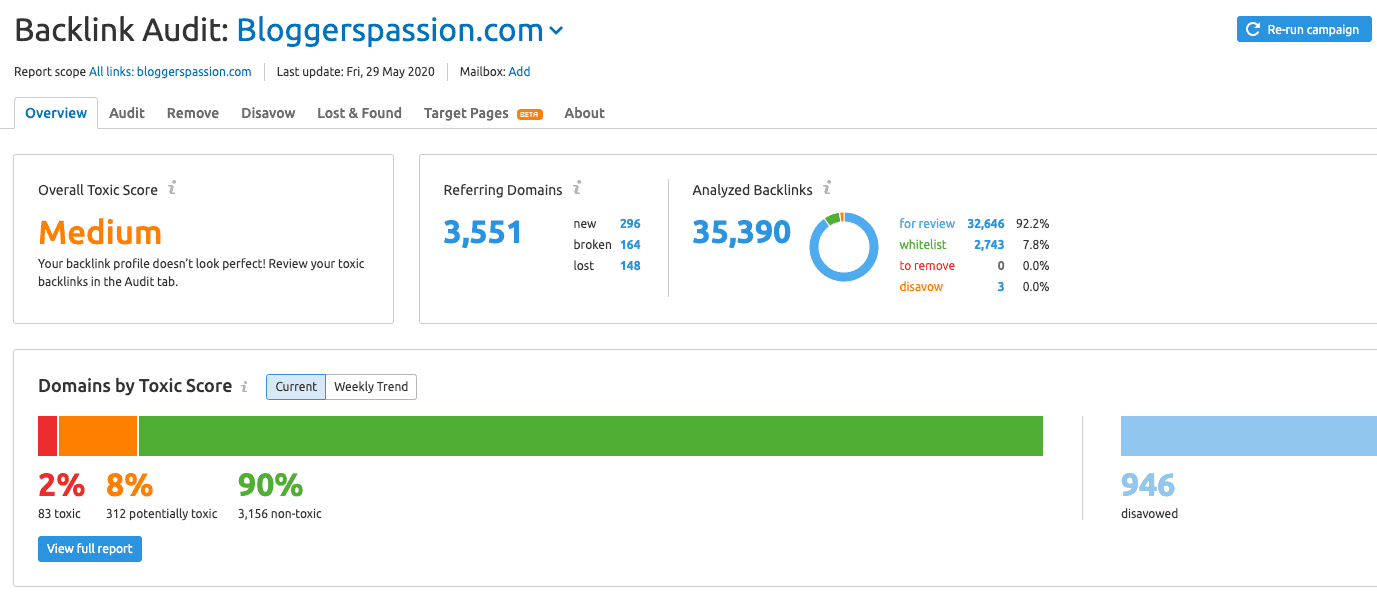Screen dimensions: 1377x594
Task: Click the 92.2% for review percentage
Action: click(x=1033, y=224)
